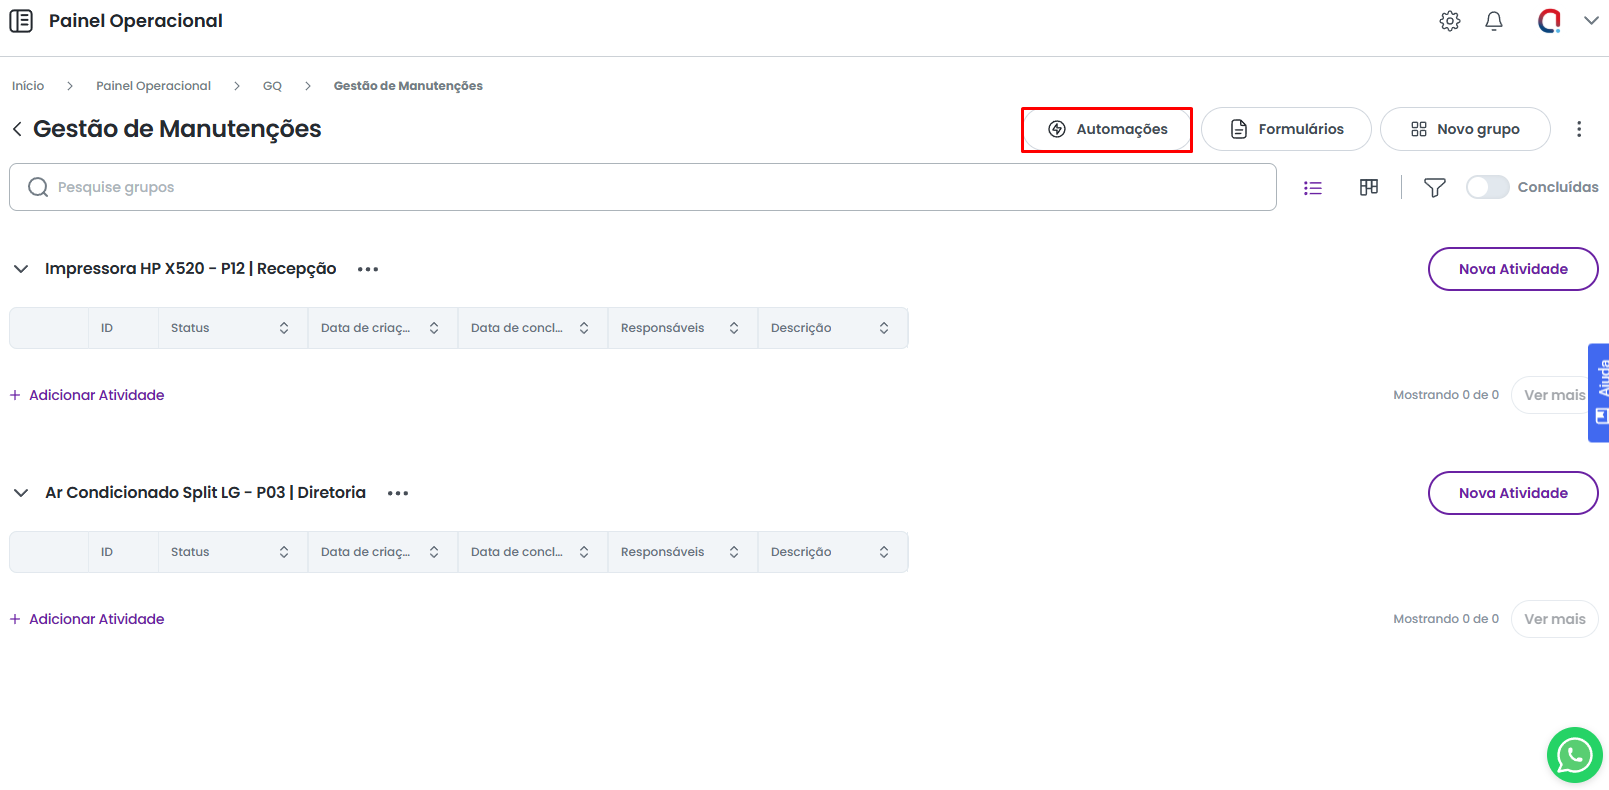Open options menu for Ar Condicionado group
The image size is (1609, 790).
[398, 493]
